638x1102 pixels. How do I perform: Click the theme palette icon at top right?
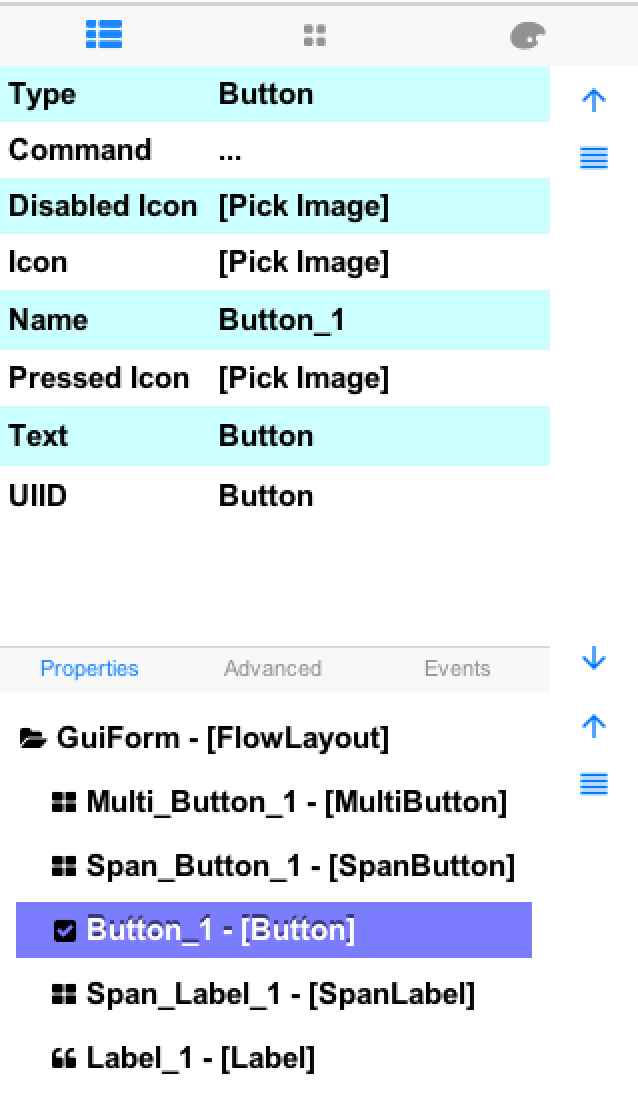527,35
